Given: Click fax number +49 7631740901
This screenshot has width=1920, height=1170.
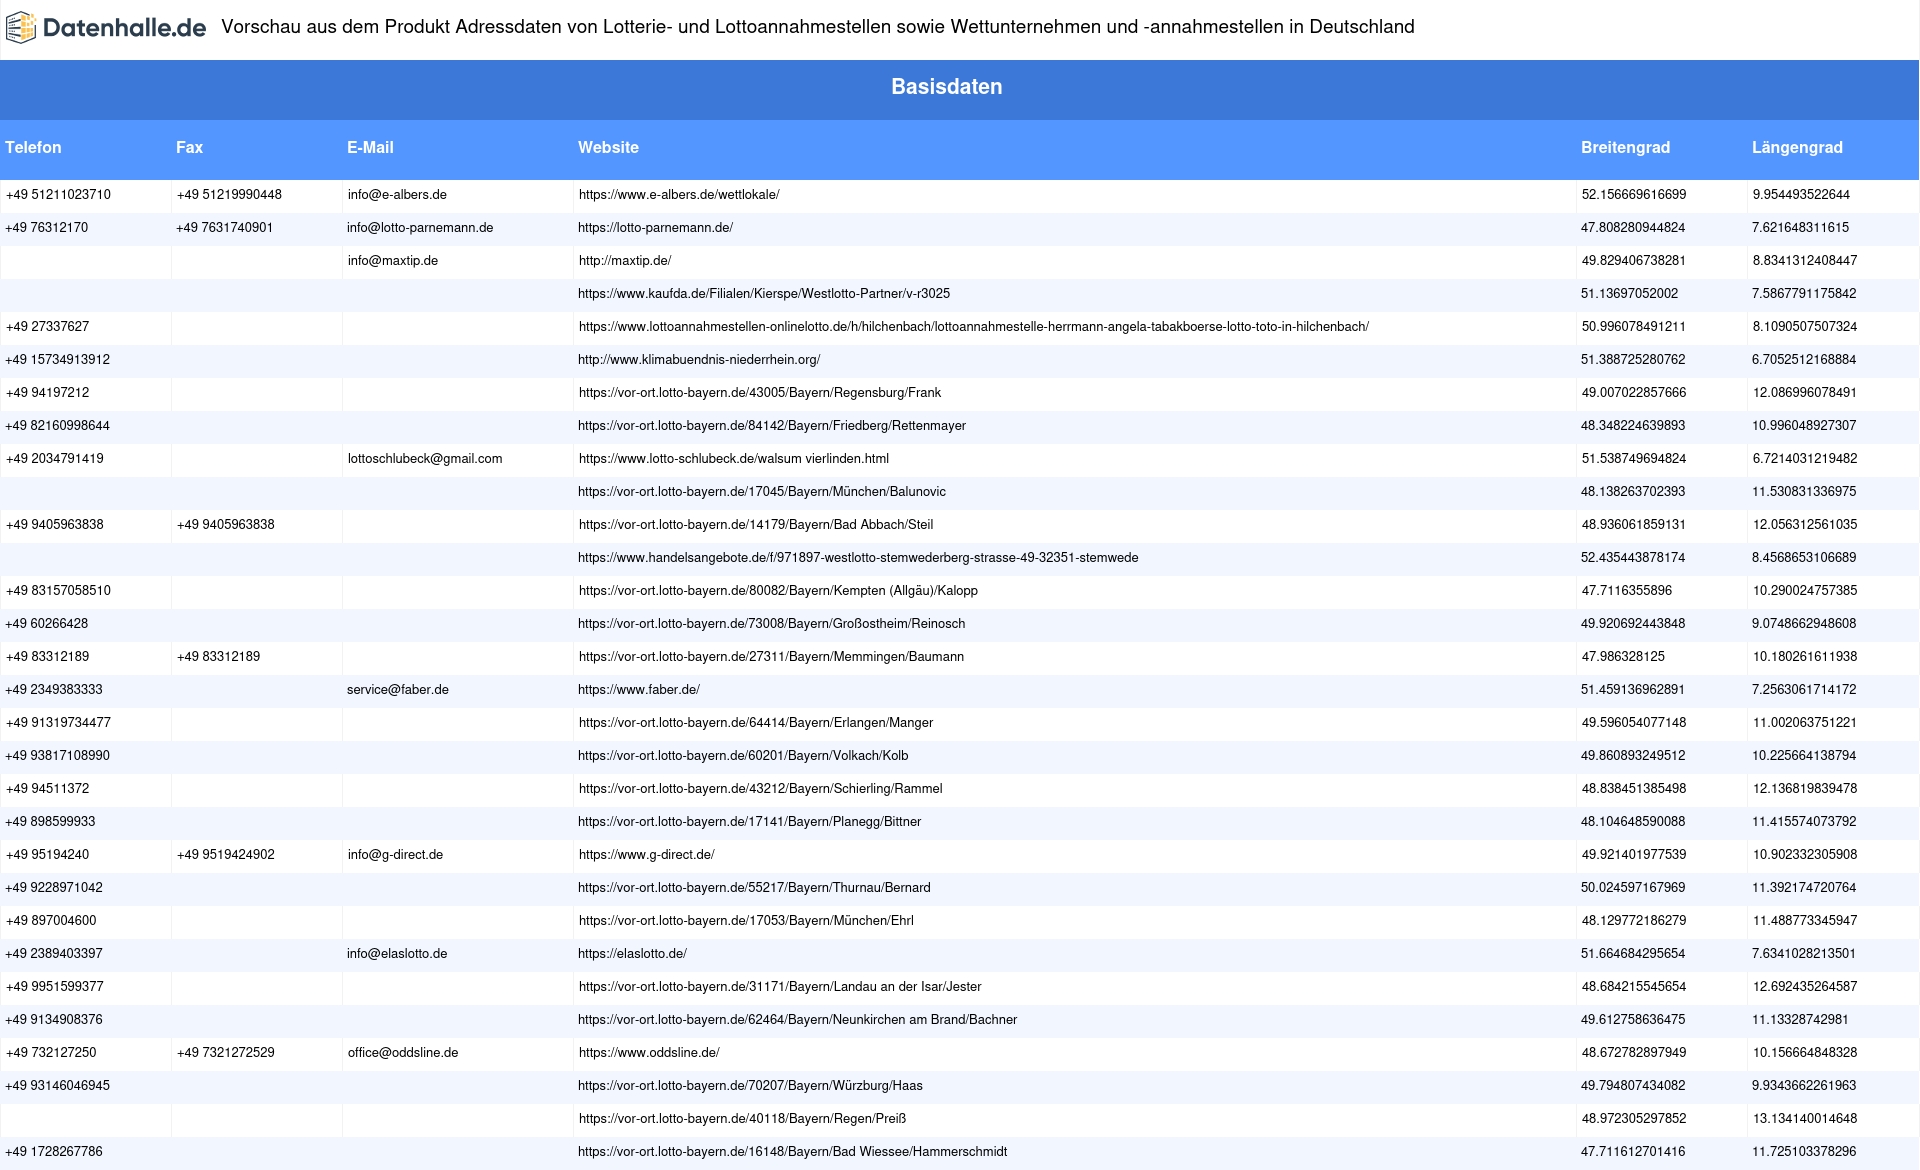Looking at the screenshot, I should 225,228.
